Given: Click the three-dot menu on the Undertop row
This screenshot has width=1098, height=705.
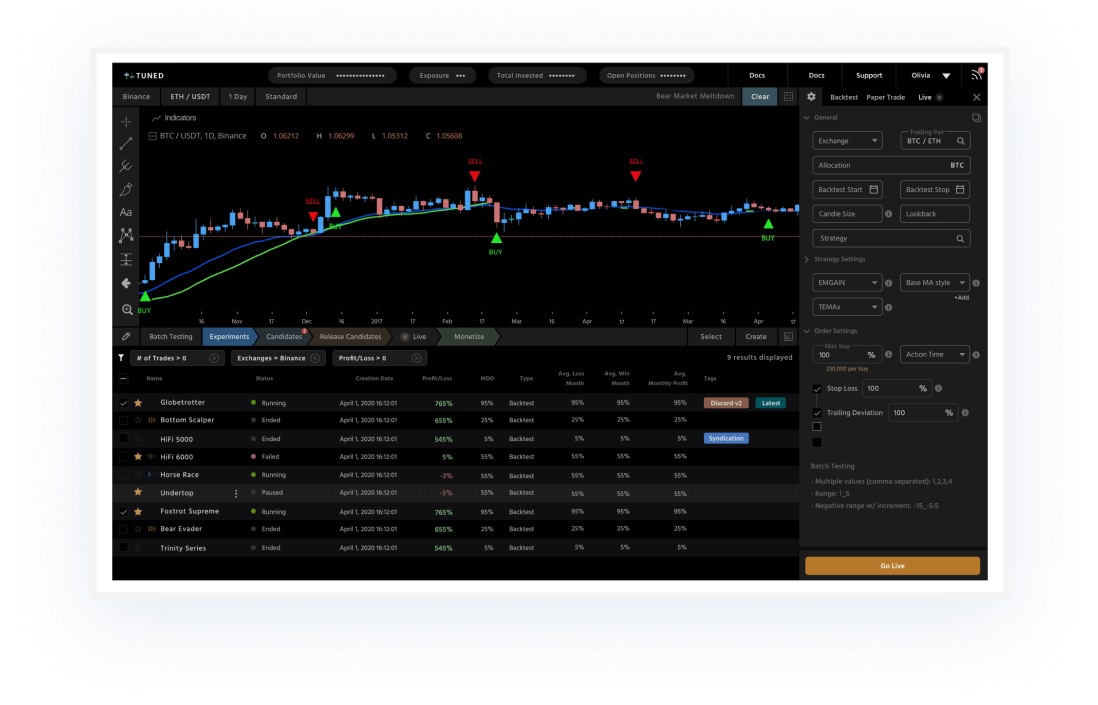Looking at the screenshot, I should point(236,494).
